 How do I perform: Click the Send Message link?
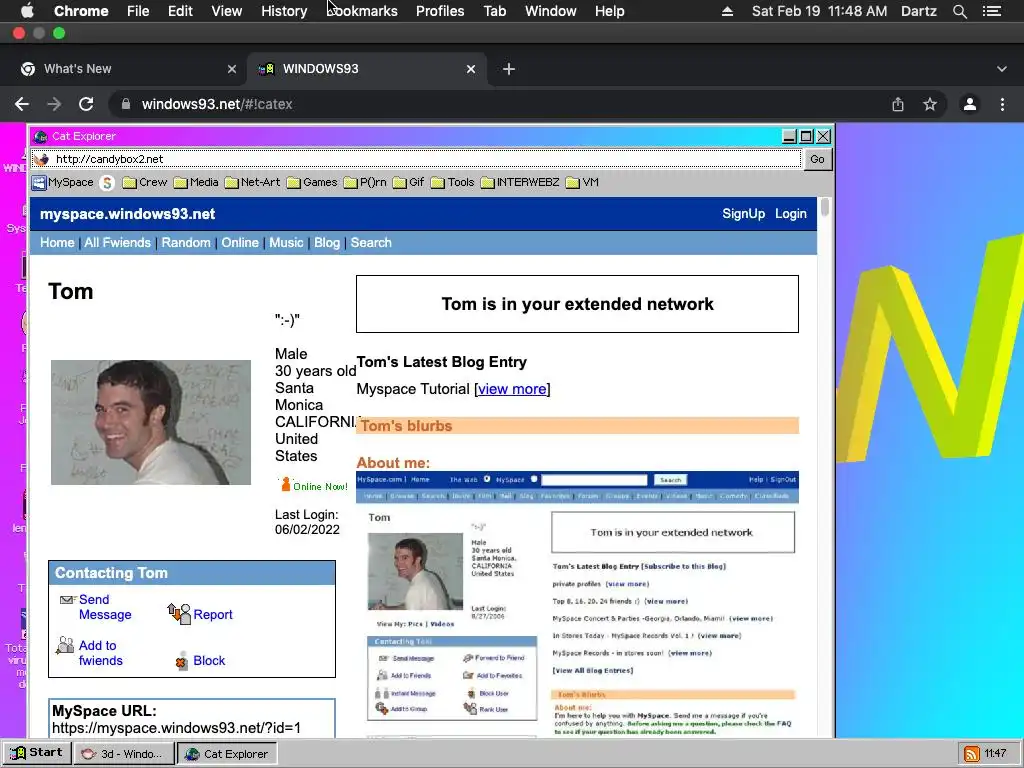105,607
